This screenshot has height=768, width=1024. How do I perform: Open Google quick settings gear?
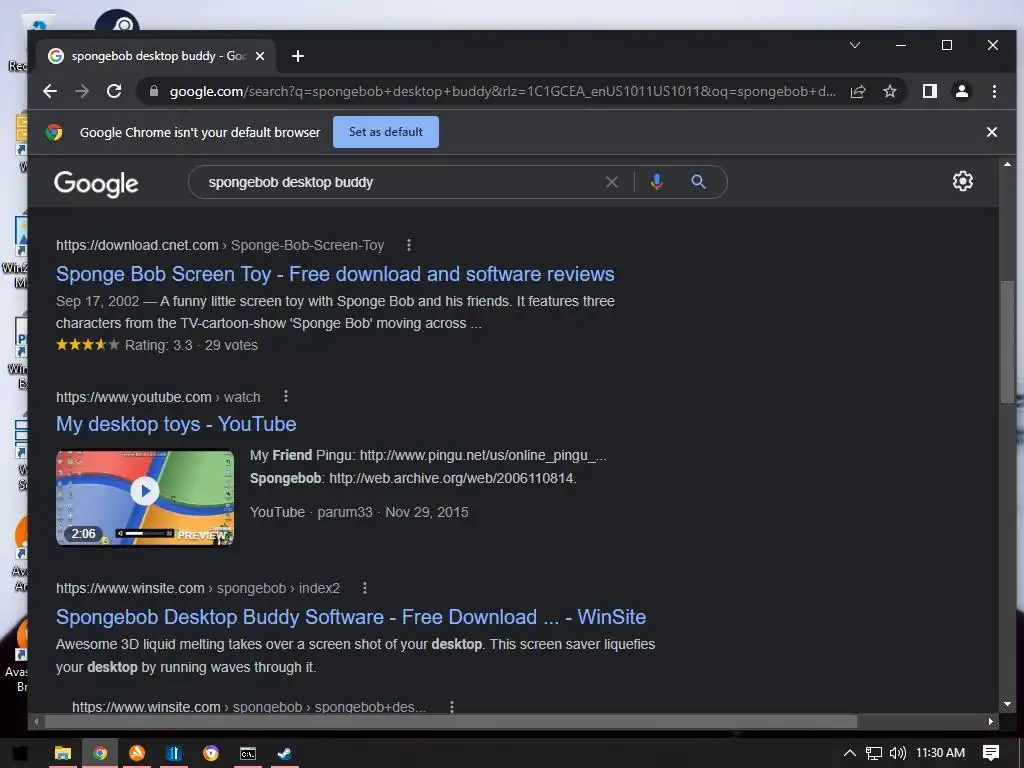pos(963,181)
